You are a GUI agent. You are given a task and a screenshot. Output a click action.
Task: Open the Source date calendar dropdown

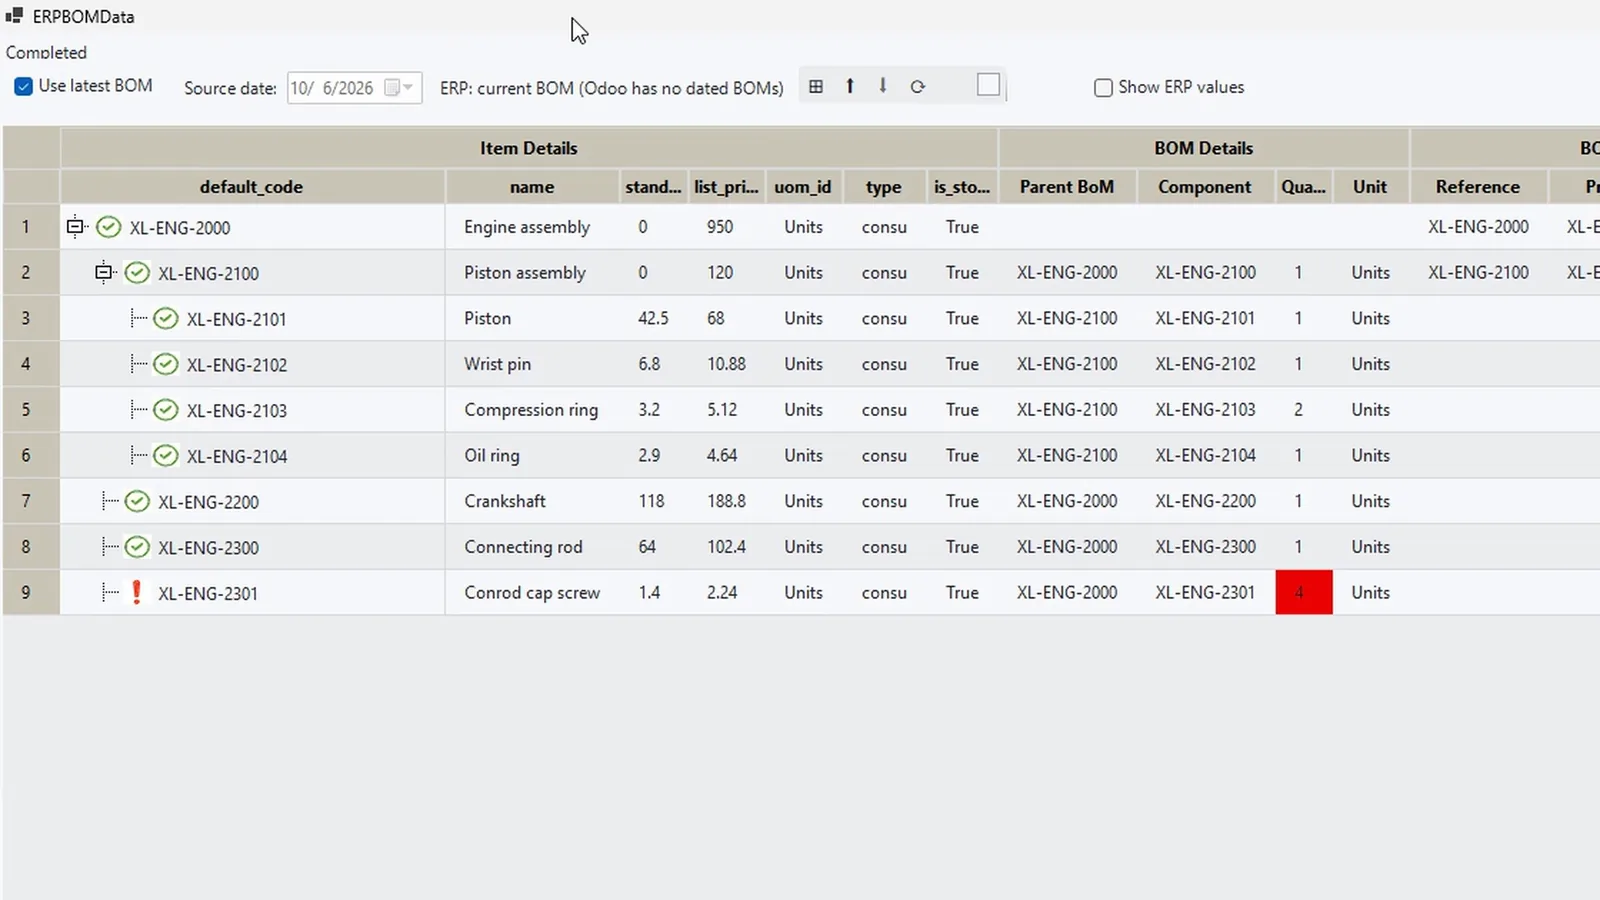(x=400, y=88)
